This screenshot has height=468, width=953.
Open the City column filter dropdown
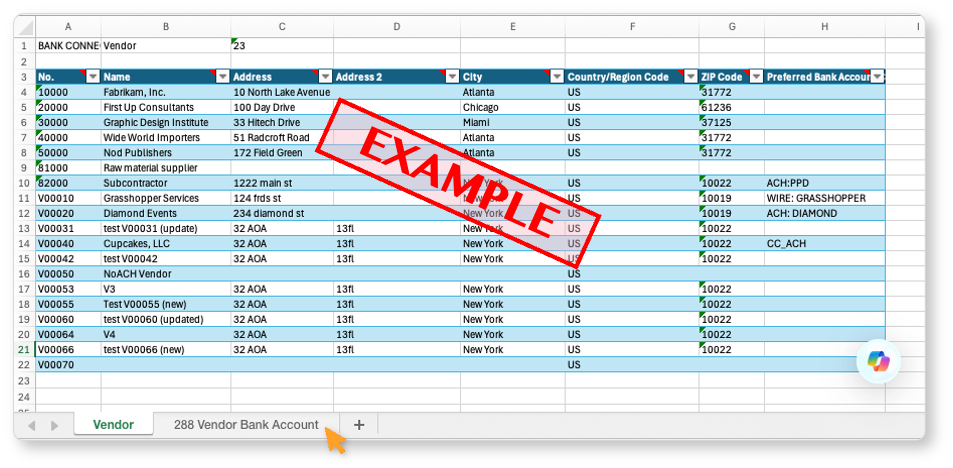557,77
